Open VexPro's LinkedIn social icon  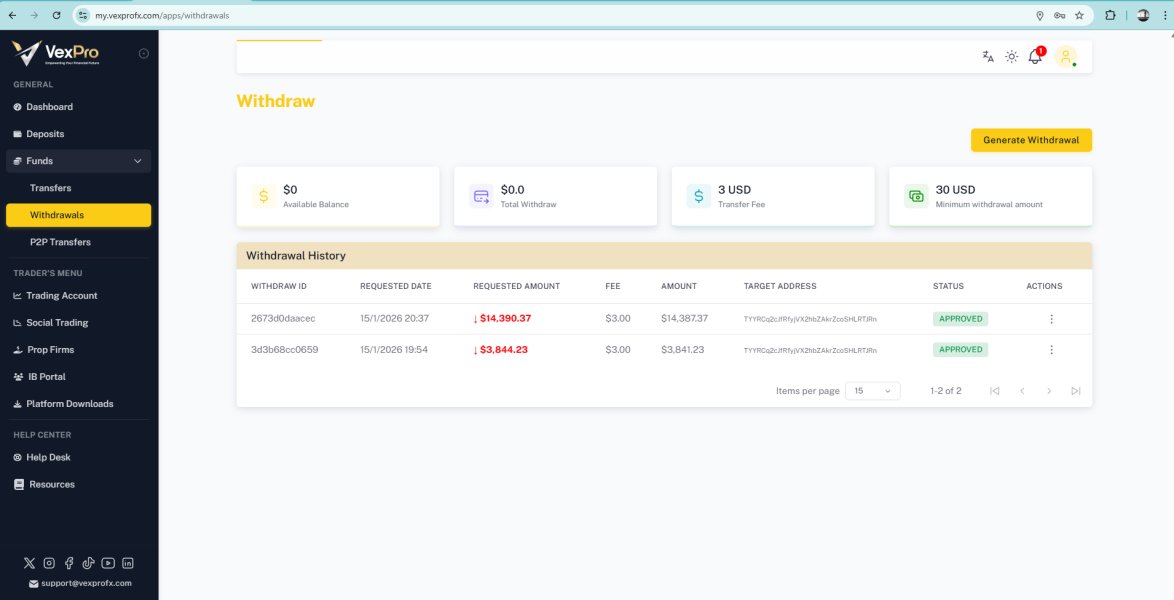click(127, 563)
